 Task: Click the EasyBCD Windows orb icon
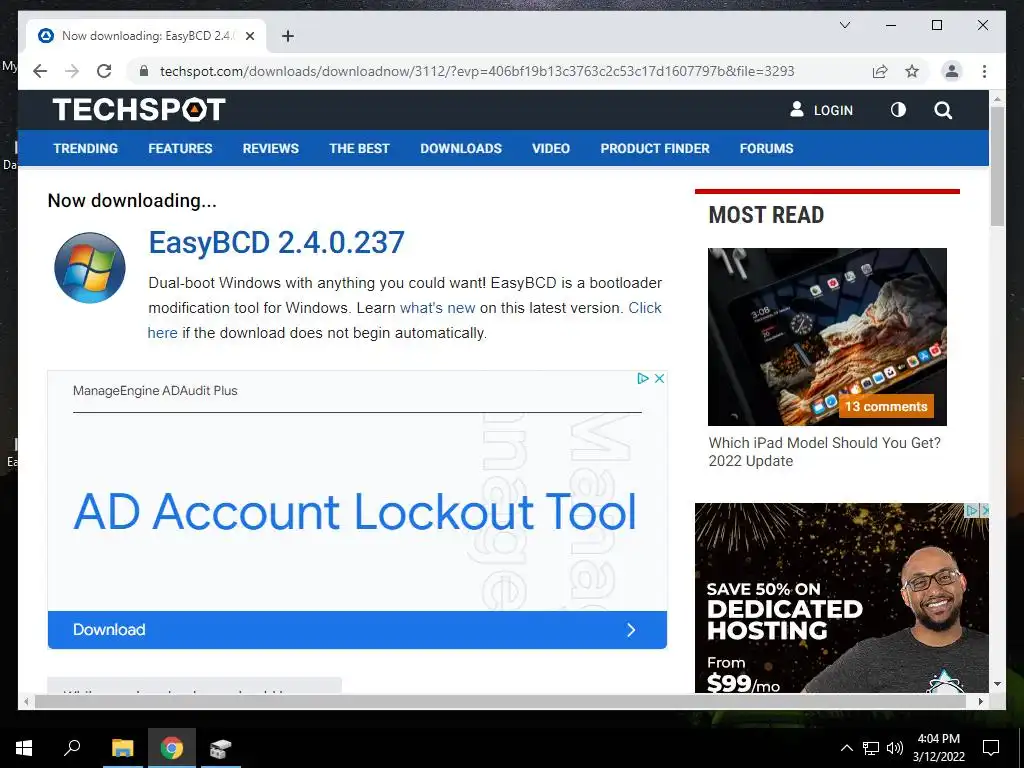[x=89, y=268]
